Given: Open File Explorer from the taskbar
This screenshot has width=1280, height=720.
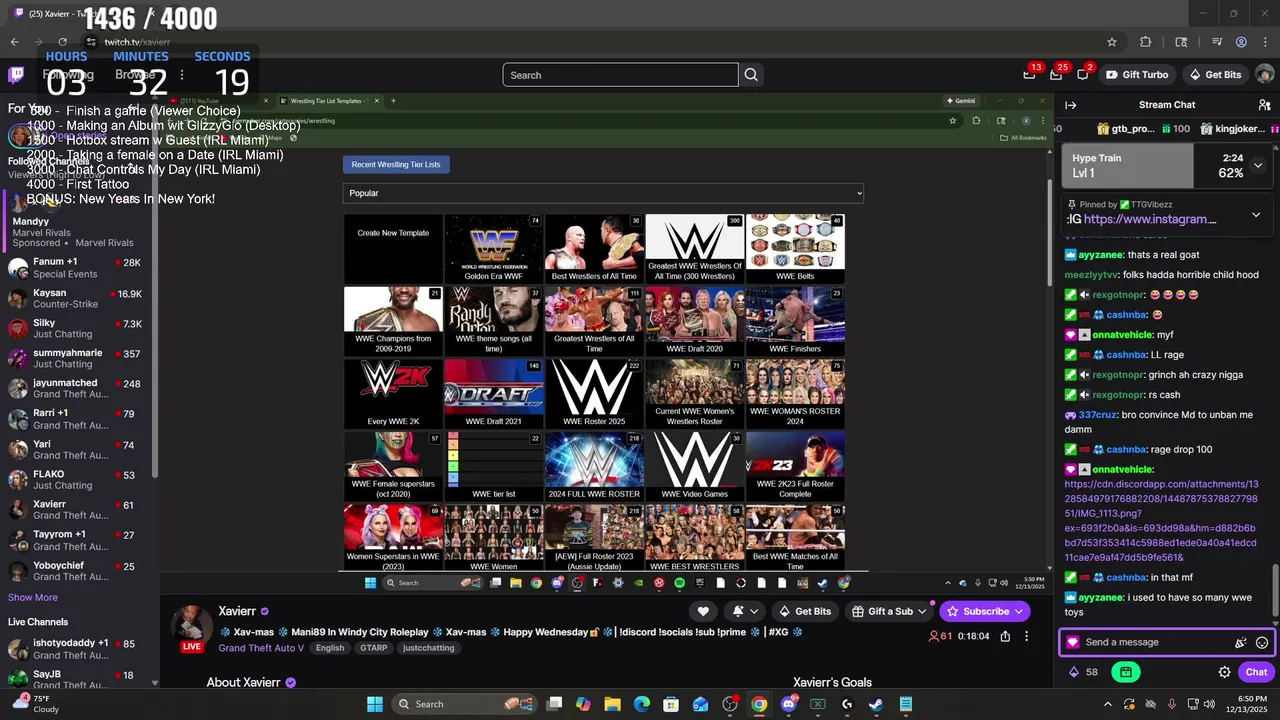Looking at the screenshot, I should 612,704.
